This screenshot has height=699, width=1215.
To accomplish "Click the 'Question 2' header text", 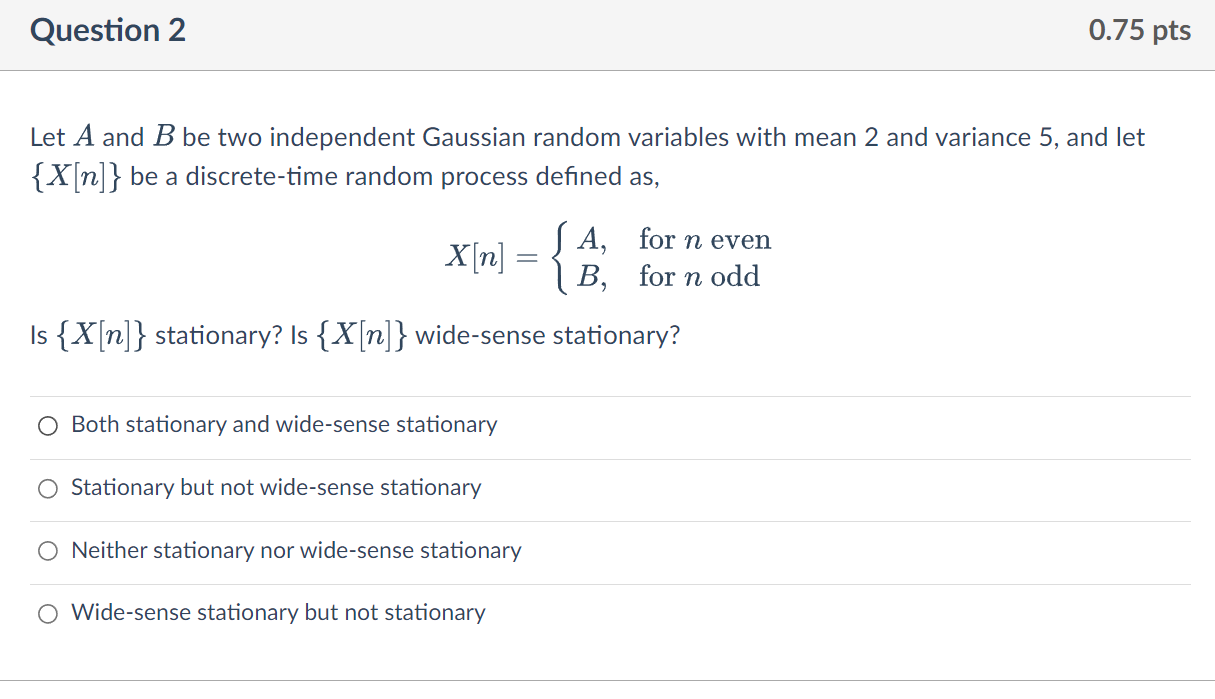I will coord(107,30).
